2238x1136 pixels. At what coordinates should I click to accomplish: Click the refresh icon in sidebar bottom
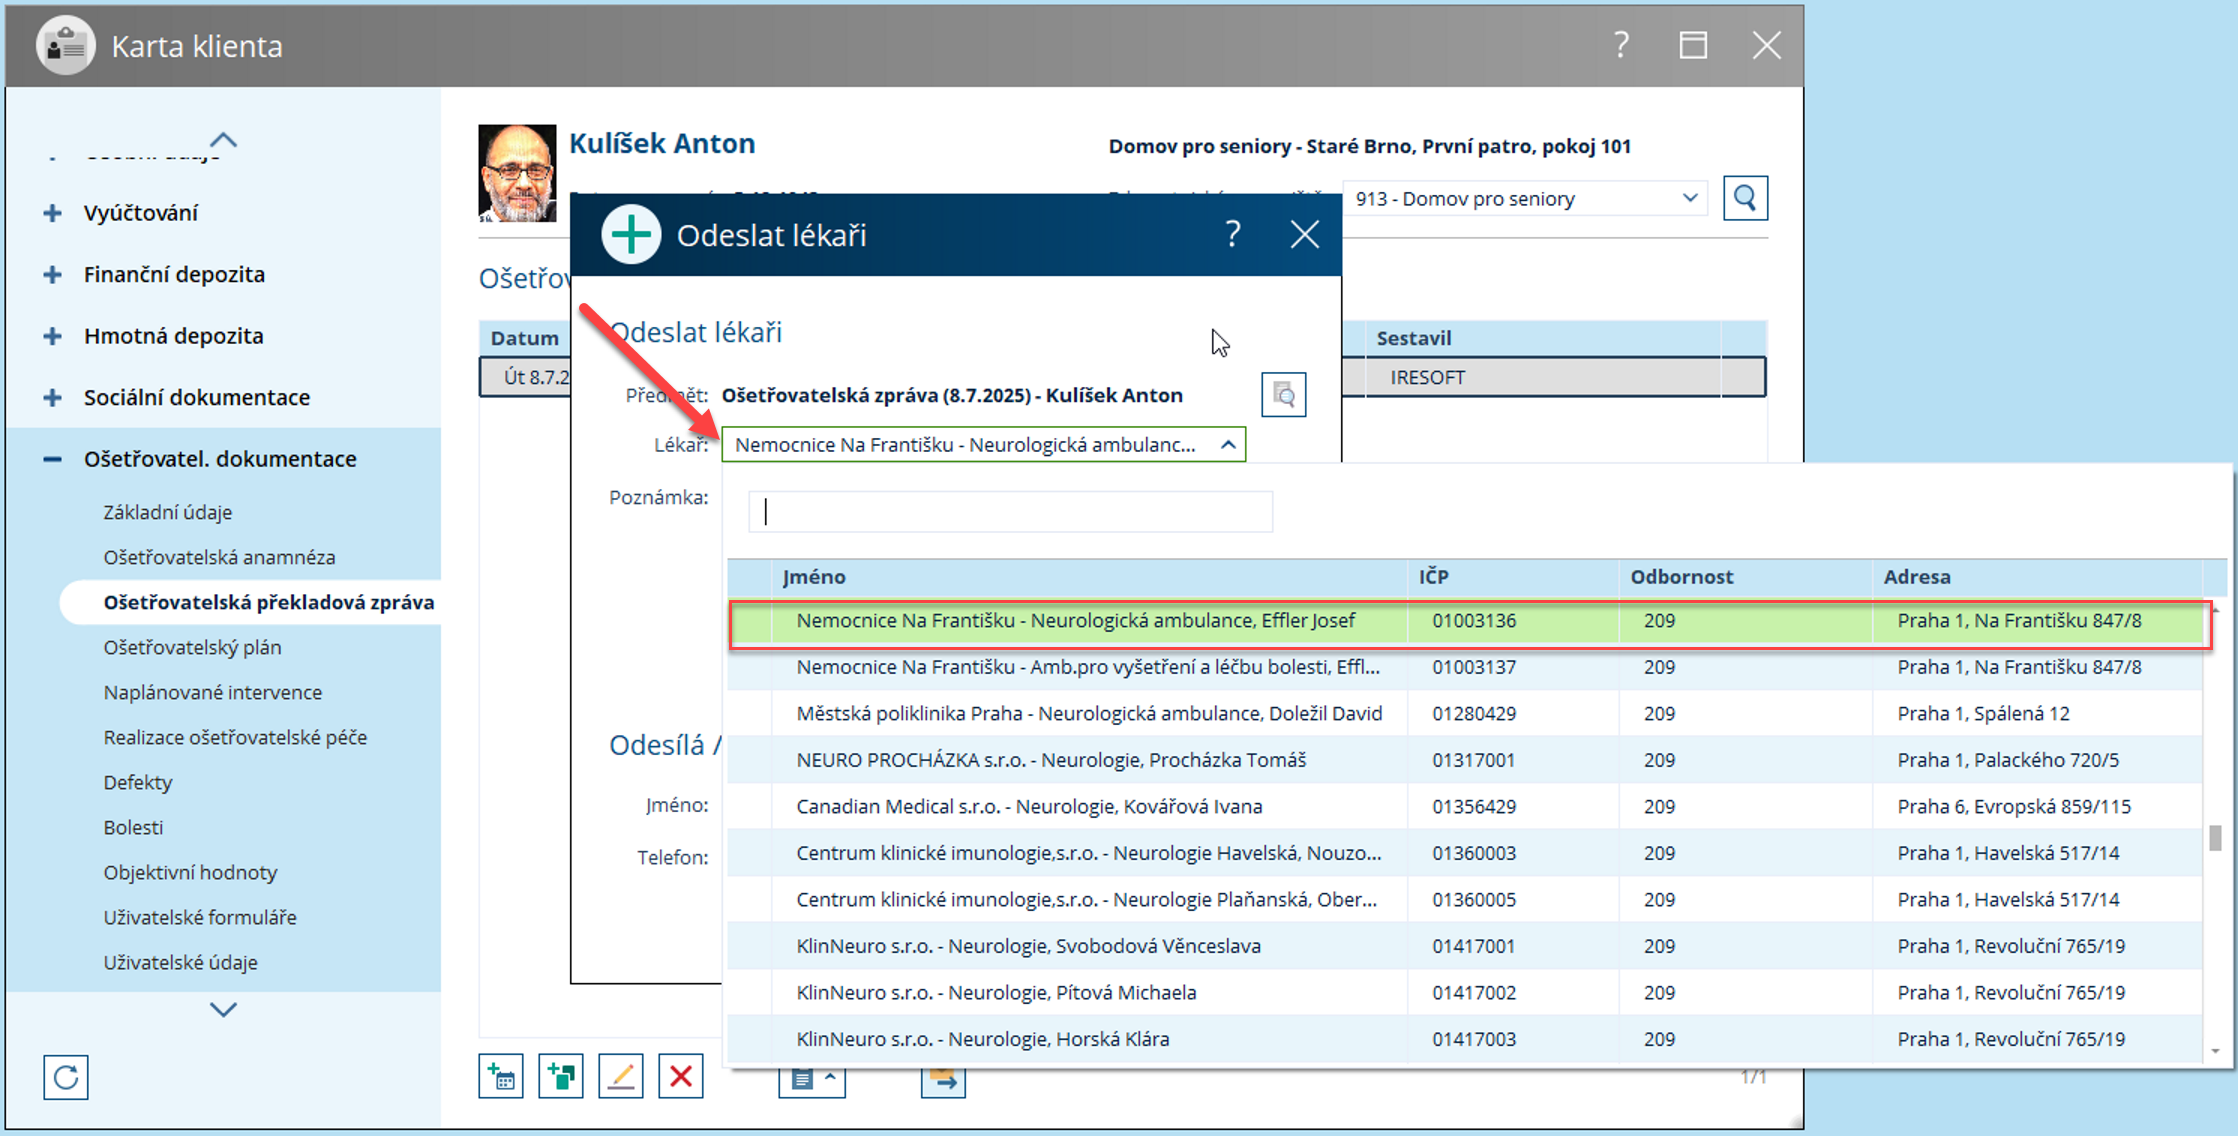point(66,1077)
